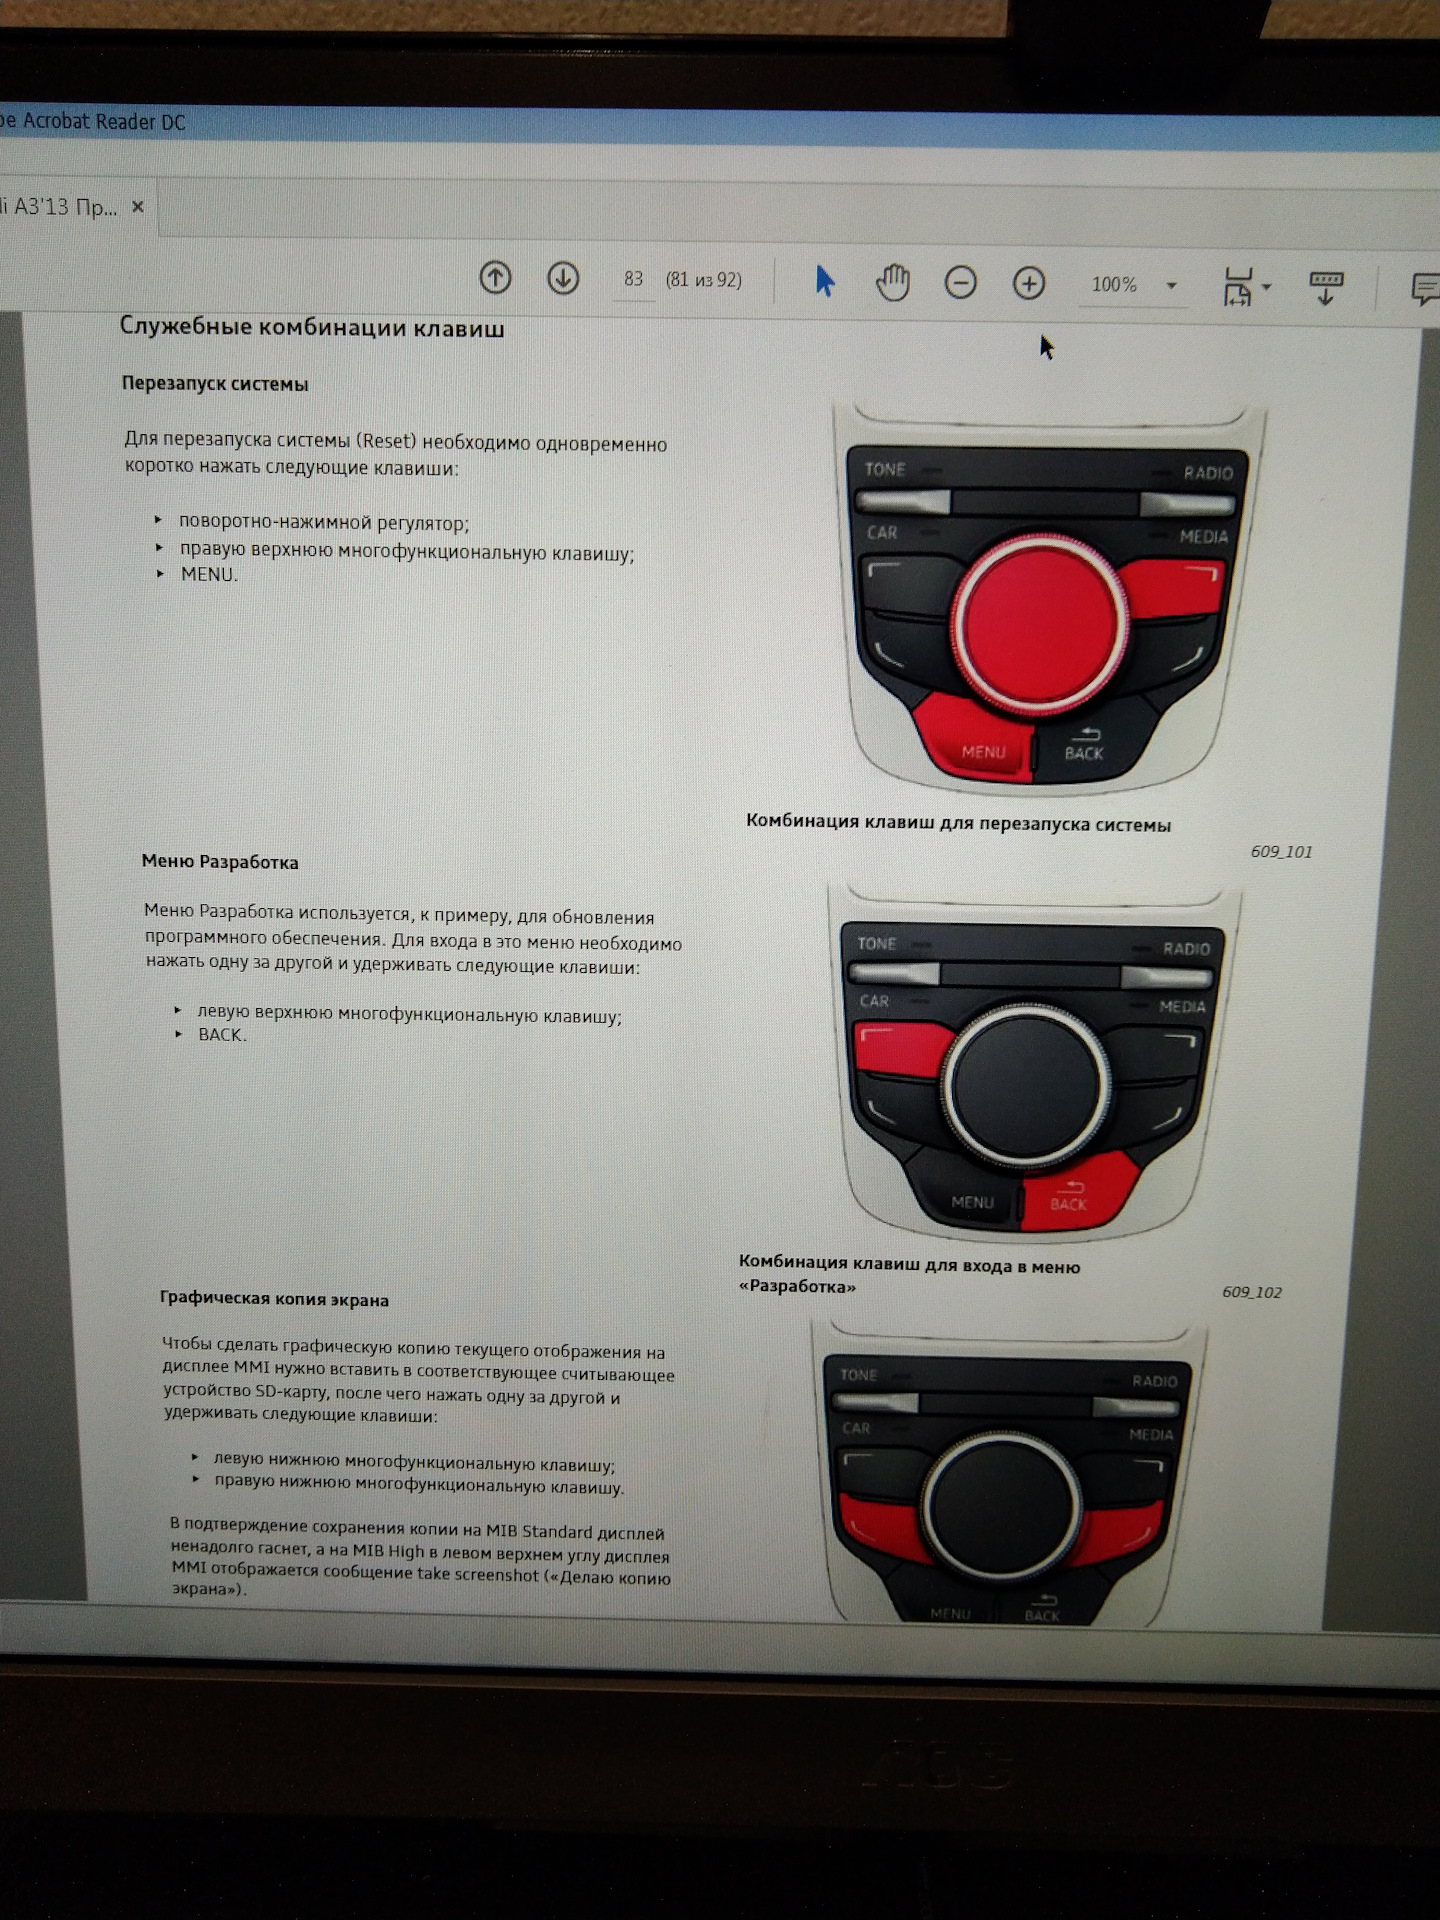Viewport: 1440px width, 1920px height.
Task: Click the 100% zoom value box
Action: [1114, 285]
